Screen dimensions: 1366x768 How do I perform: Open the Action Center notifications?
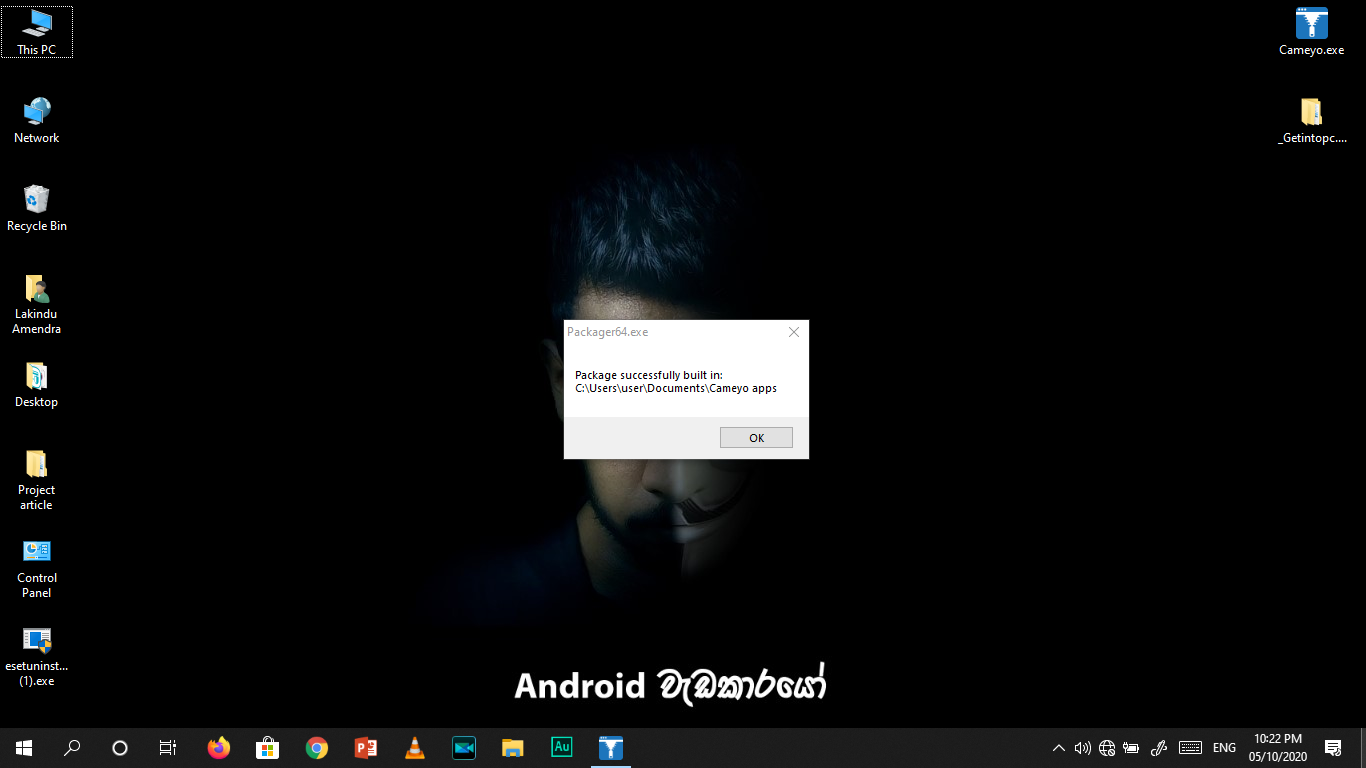click(1333, 748)
